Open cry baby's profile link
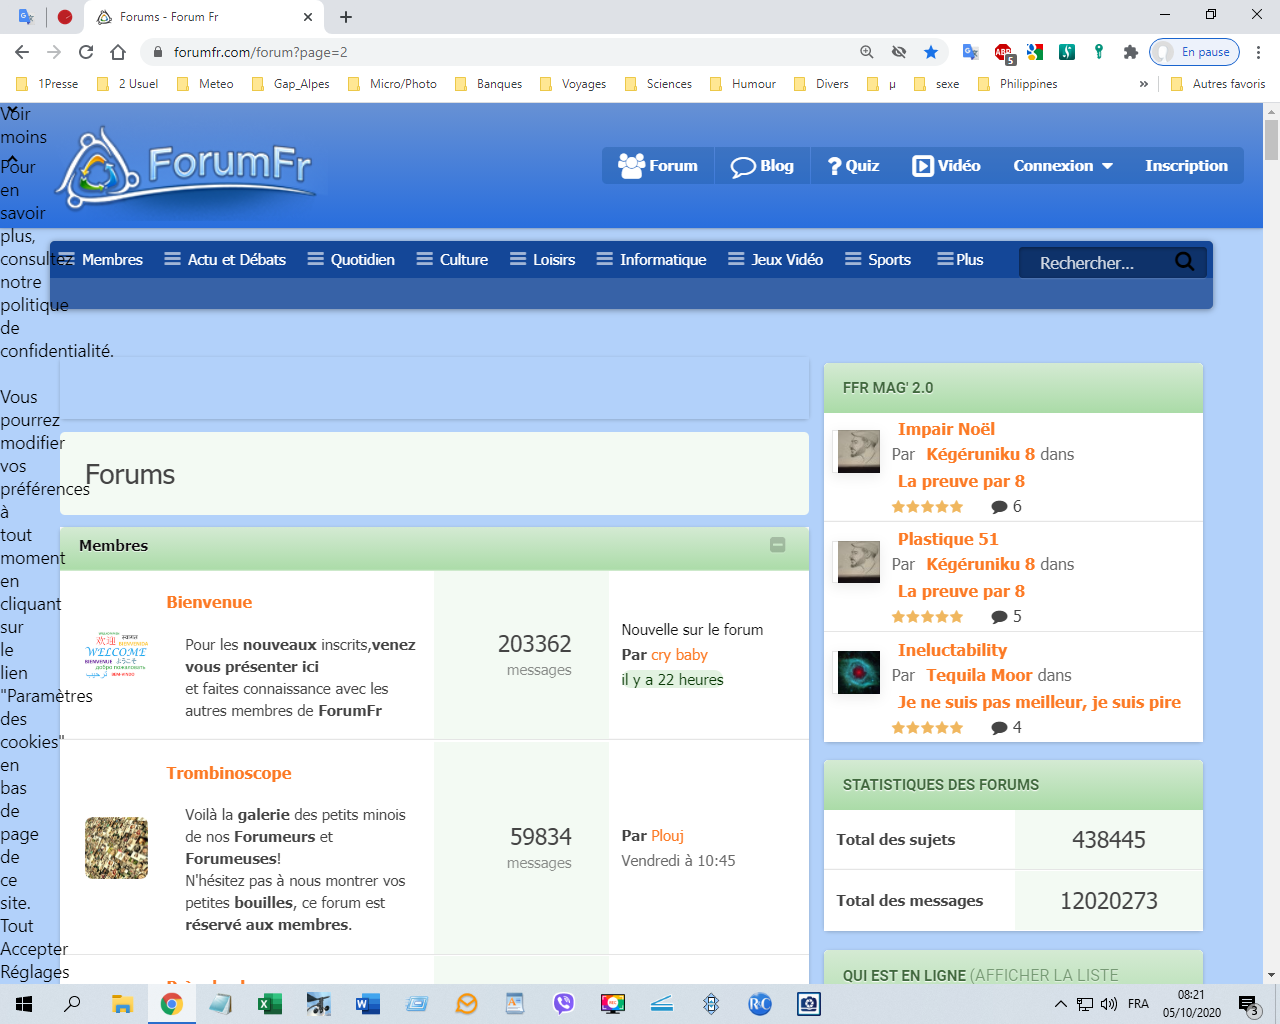 679,655
